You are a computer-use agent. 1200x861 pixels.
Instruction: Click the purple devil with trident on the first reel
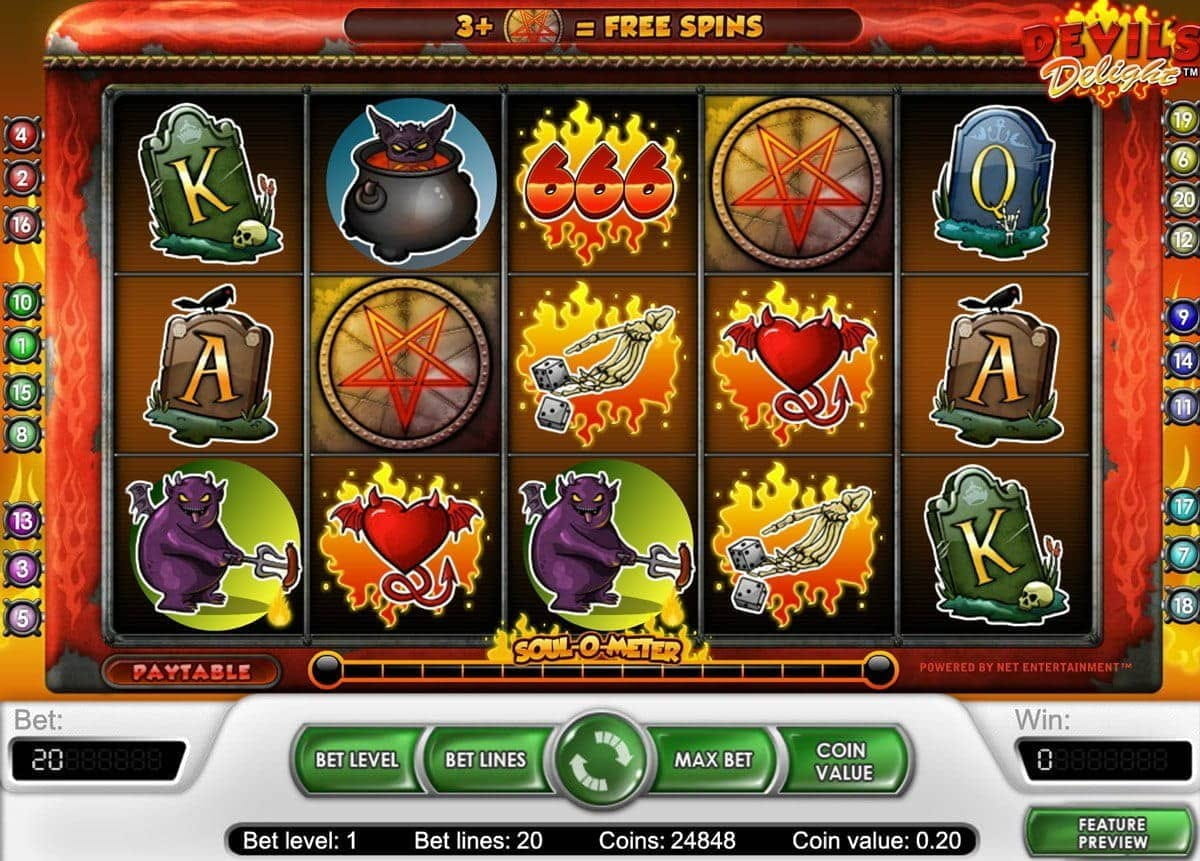[x=211, y=545]
